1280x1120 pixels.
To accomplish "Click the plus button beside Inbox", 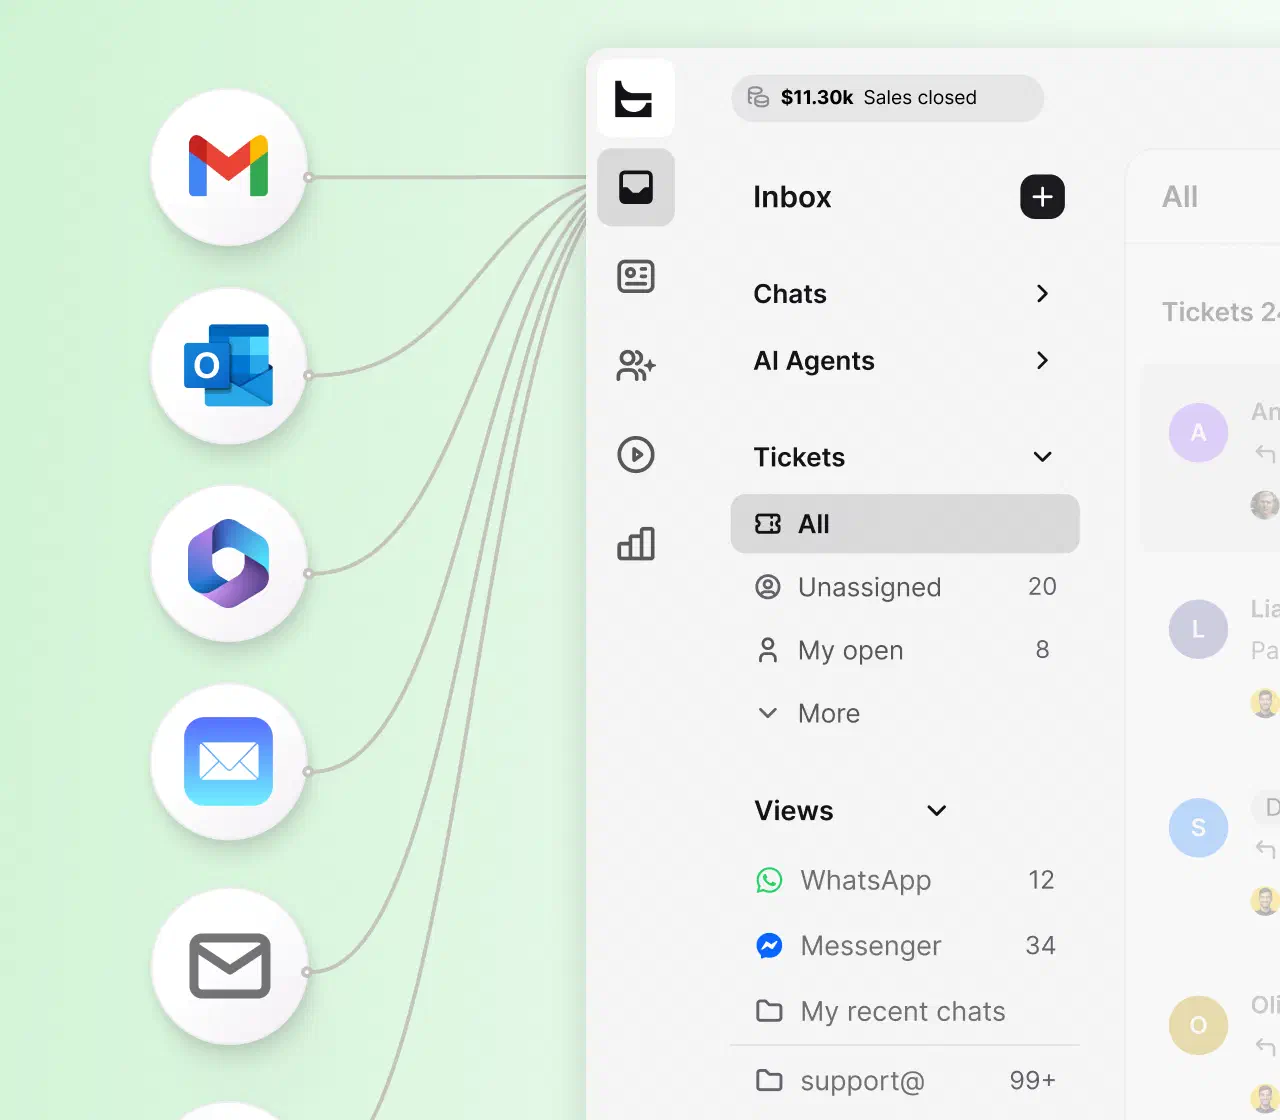I will click(x=1042, y=197).
